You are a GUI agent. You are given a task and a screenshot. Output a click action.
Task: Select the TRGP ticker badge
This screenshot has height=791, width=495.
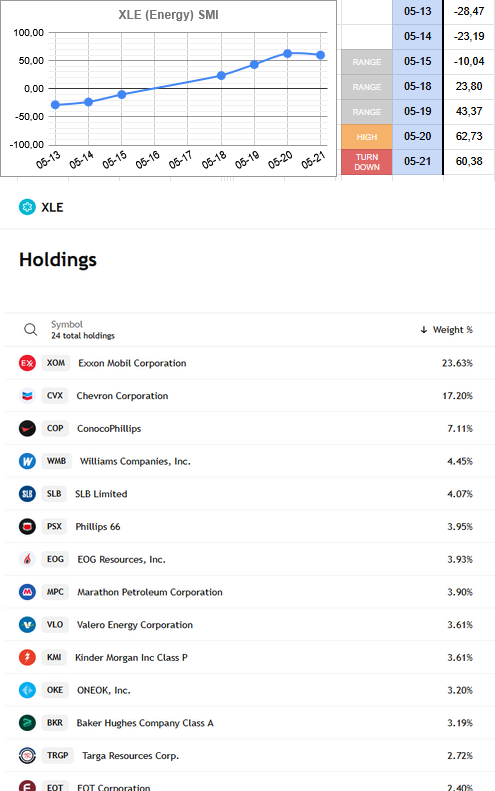[x=58, y=755]
